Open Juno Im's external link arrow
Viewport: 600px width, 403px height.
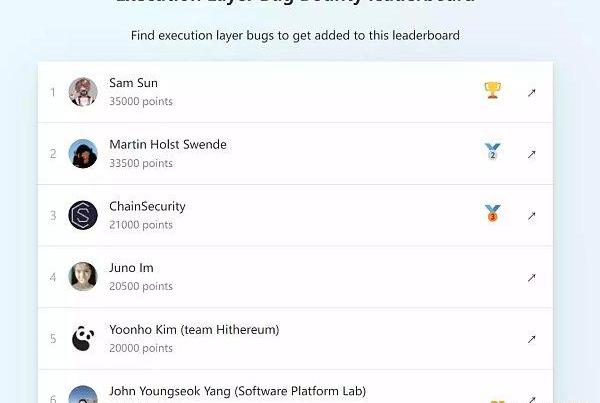click(x=532, y=277)
